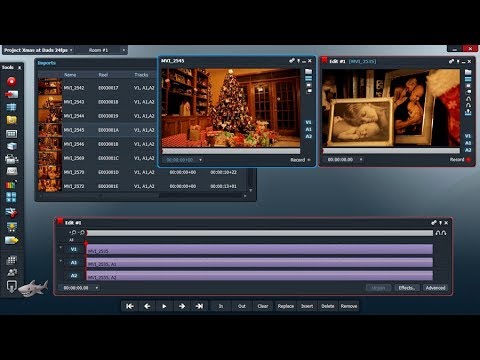480x360 pixels.
Task: Click the Replace button
Action: coord(286,306)
